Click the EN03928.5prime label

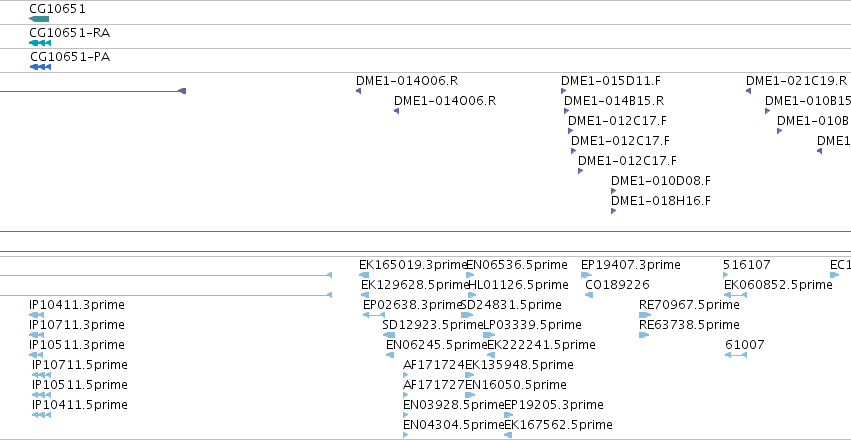[454, 405]
